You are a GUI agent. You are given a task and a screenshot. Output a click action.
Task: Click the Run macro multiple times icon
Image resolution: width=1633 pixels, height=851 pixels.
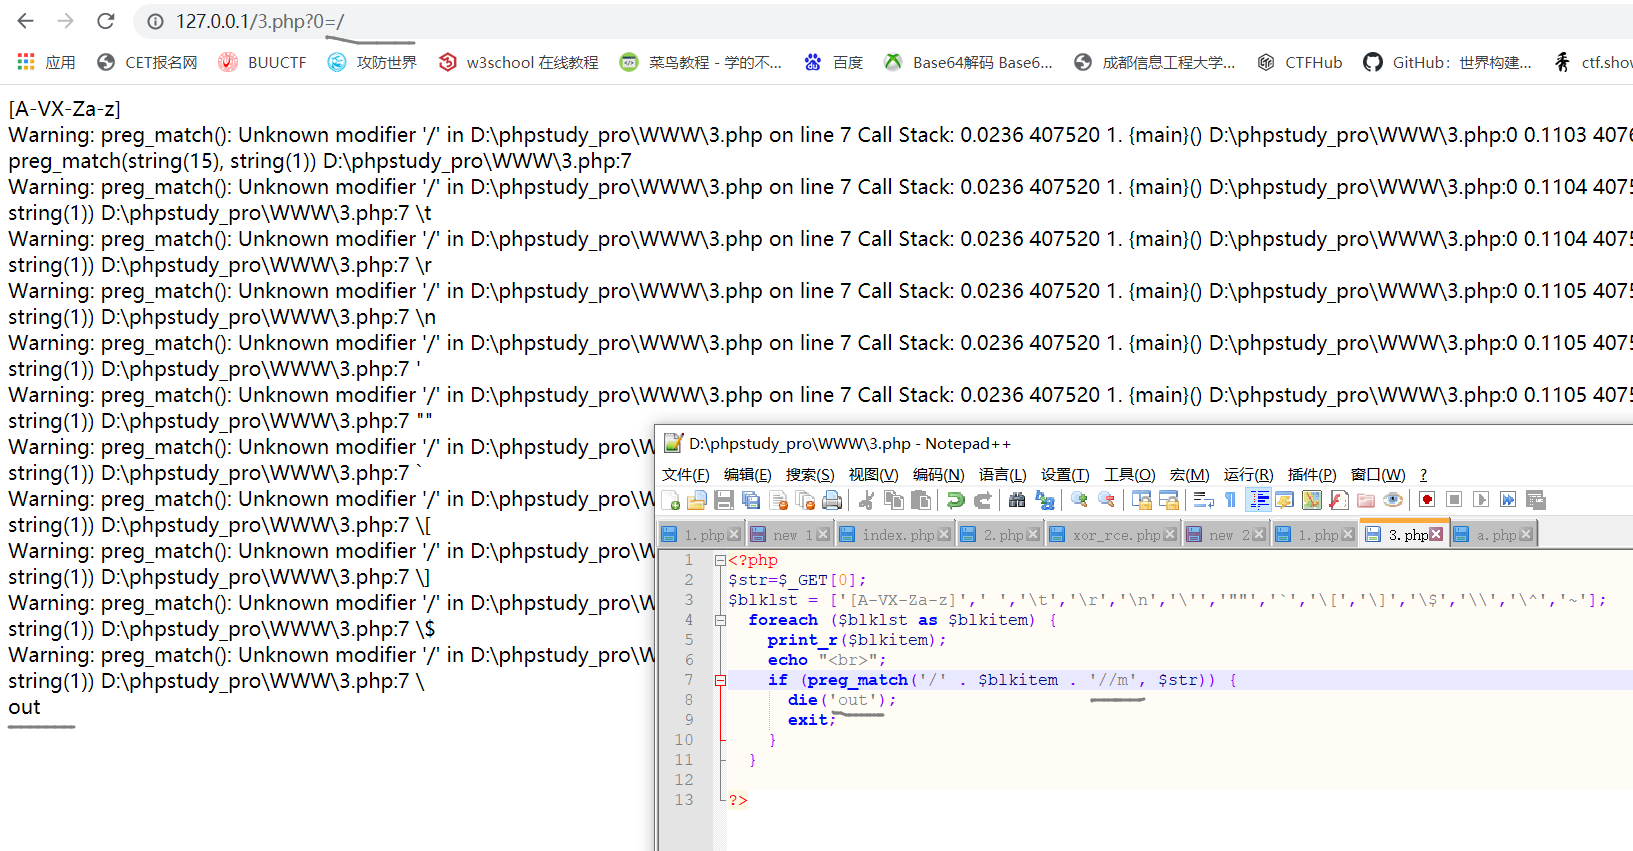tap(1508, 500)
